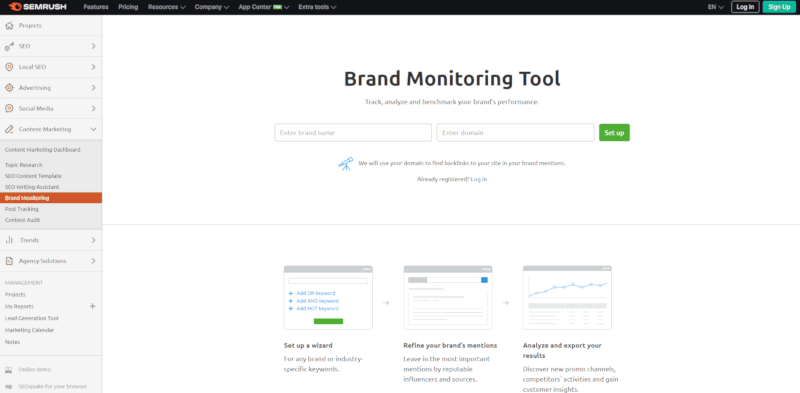Click the Content Marketing pencil icon
Screen dimensions: 800x393
(9, 130)
